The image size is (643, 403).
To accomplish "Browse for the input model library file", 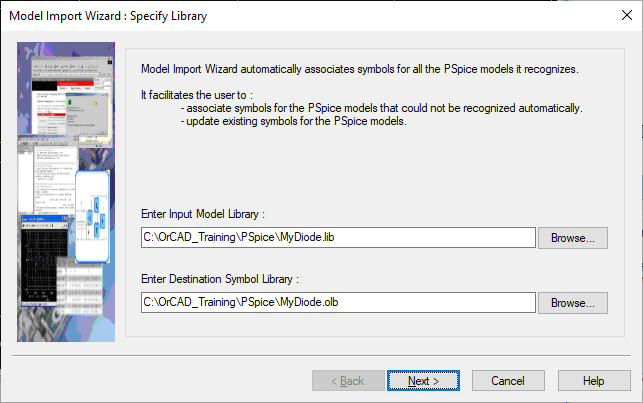I will tap(572, 238).
